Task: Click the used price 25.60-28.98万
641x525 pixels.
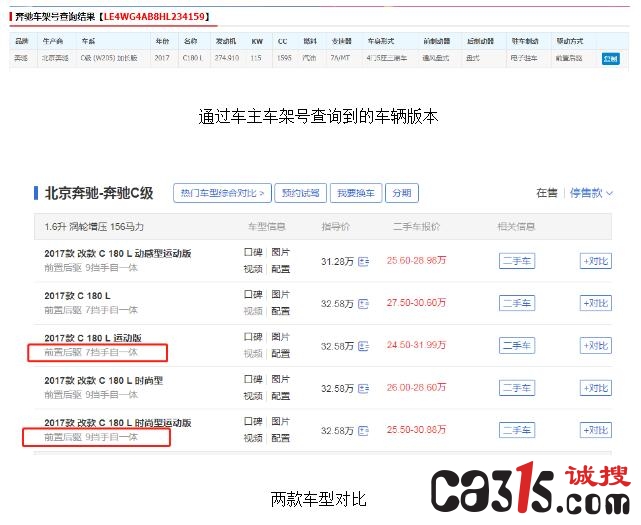Action: pyautogui.click(x=416, y=260)
